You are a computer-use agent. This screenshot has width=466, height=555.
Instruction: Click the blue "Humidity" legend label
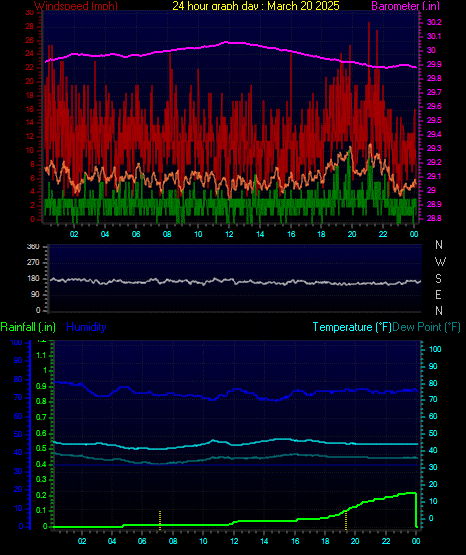click(x=86, y=327)
